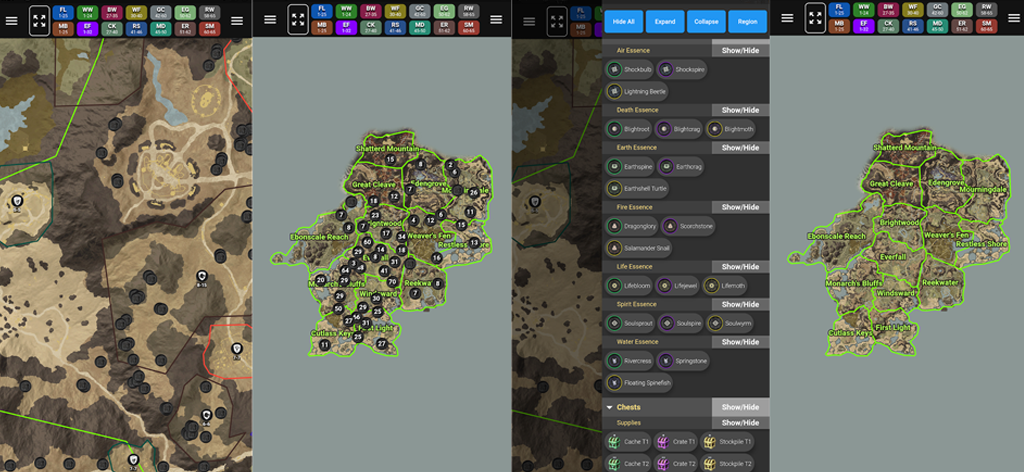Image resolution: width=1024 pixels, height=472 pixels.
Task: Click Show/Hide for Supplies
Action: tap(740, 422)
